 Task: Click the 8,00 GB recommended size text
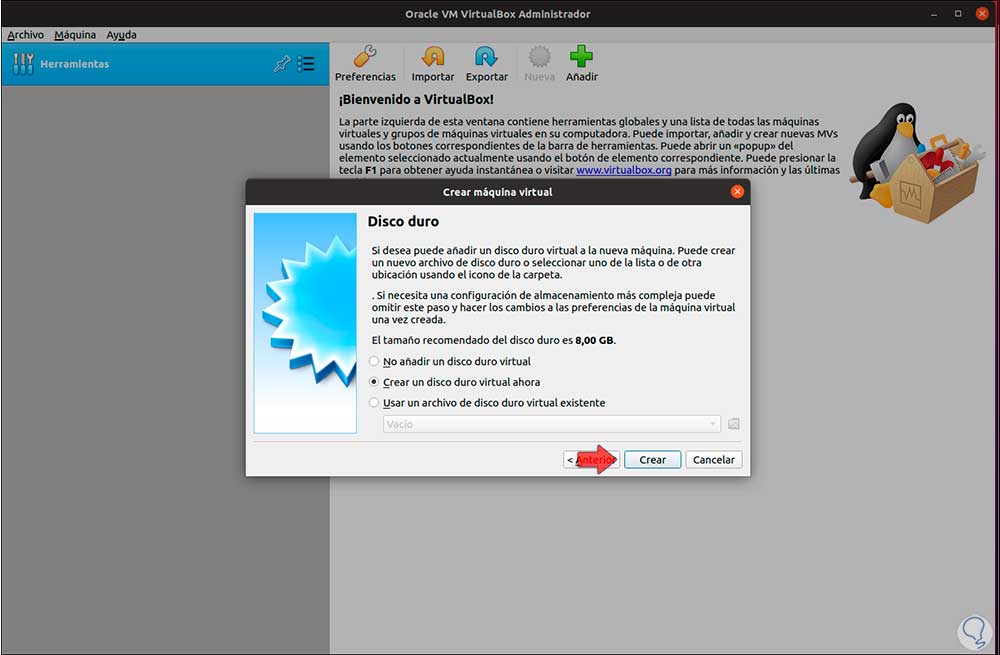tap(594, 341)
